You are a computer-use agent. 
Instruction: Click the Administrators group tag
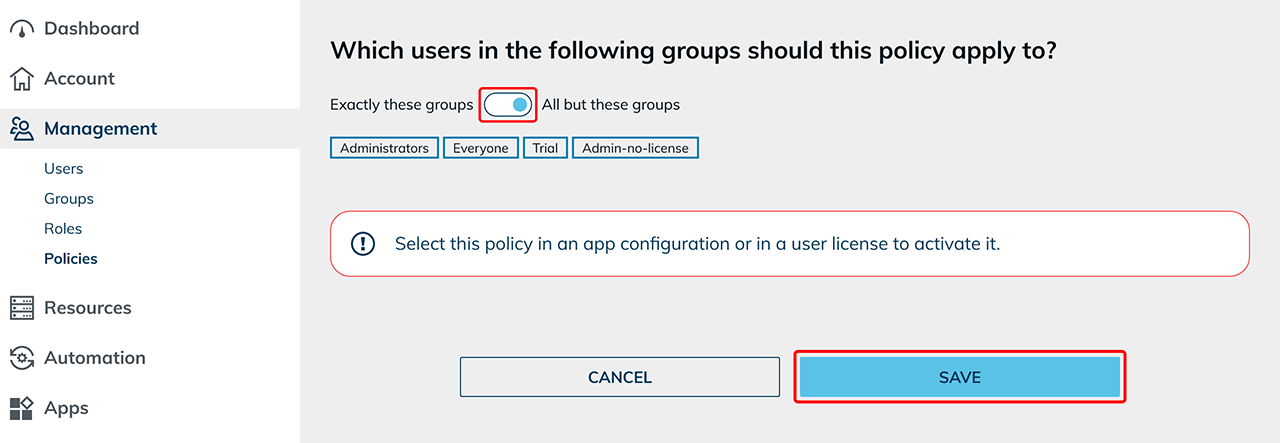384,148
